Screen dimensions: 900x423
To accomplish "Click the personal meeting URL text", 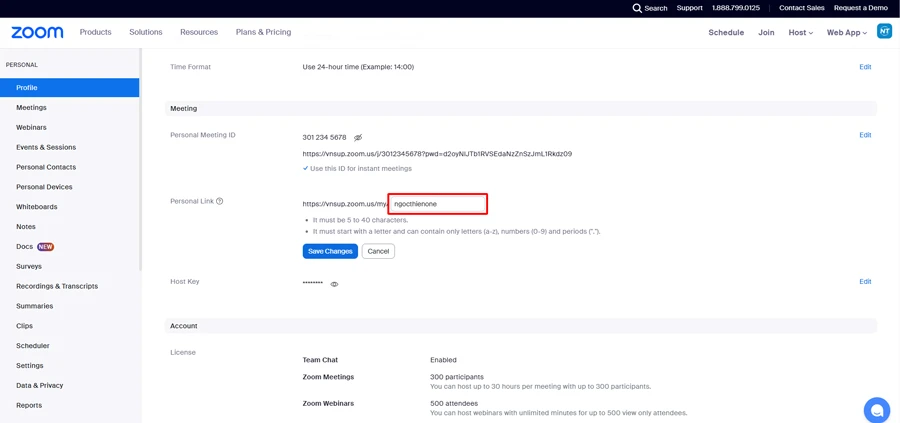I will [437, 154].
